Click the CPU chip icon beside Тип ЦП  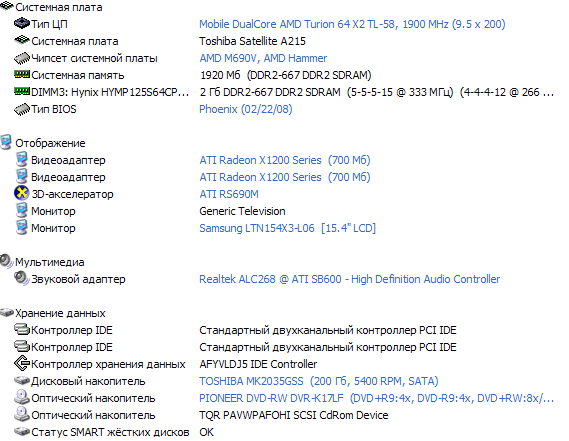click(21, 24)
